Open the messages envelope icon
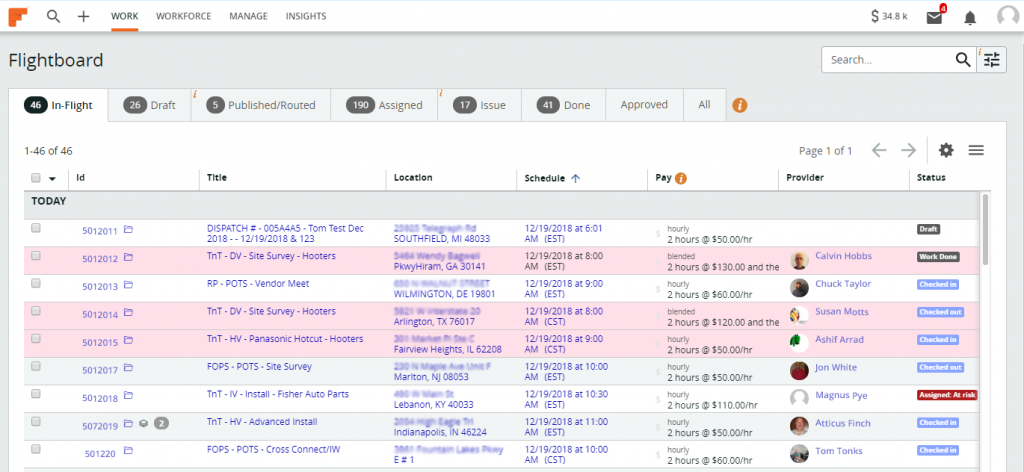 934,17
